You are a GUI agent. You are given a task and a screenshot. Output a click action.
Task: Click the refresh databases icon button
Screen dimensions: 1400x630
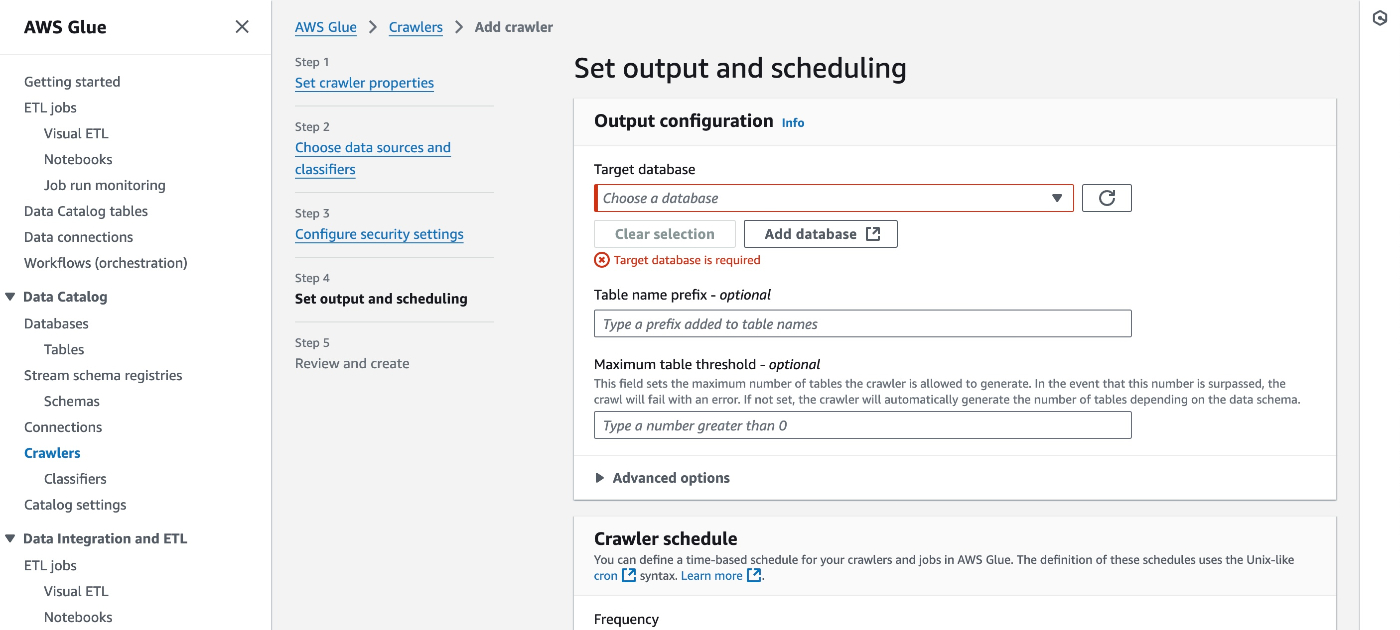pyautogui.click(x=1106, y=198)
